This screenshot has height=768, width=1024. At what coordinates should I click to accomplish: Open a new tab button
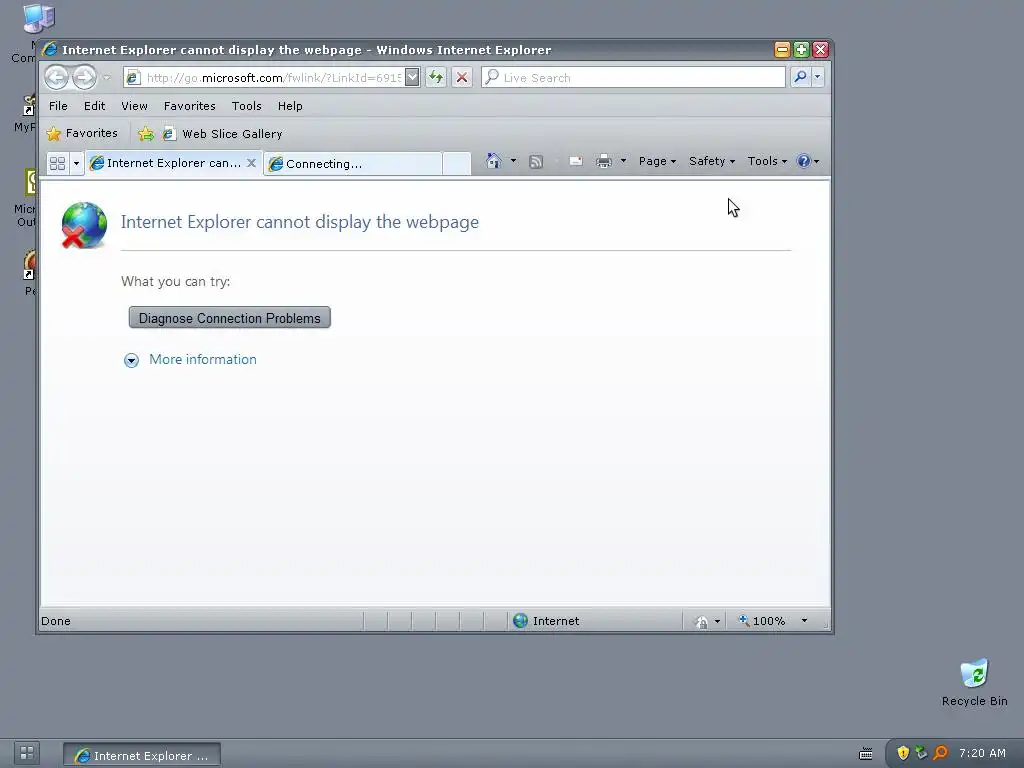456,163
